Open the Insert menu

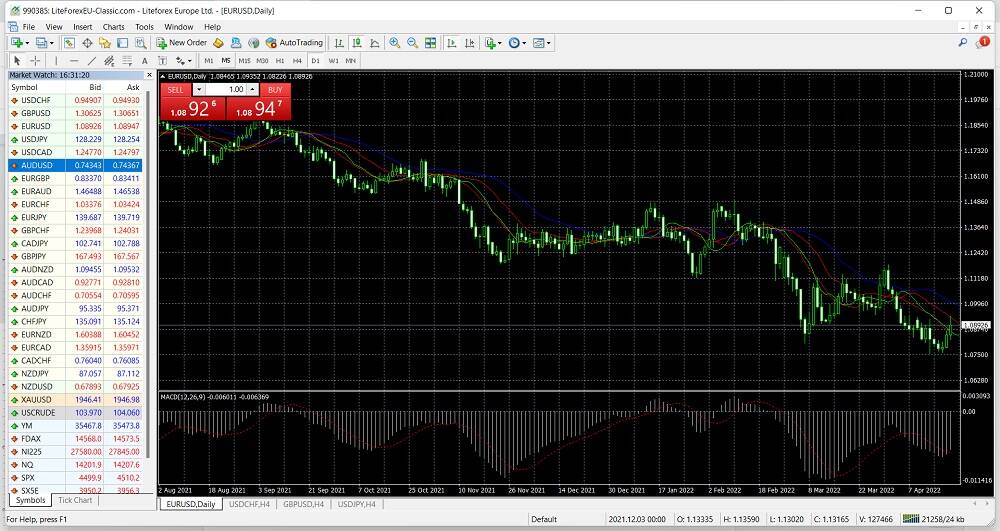coord(82,27)
